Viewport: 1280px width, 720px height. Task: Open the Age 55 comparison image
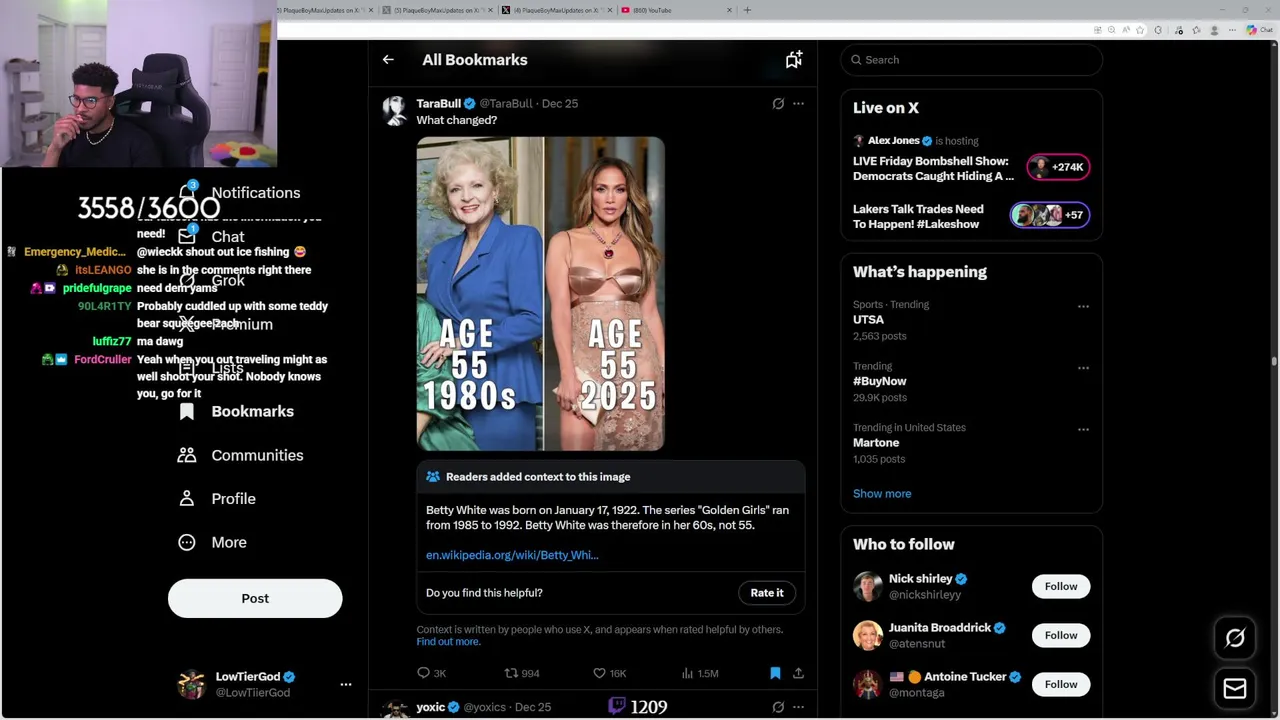coord(541,294)
